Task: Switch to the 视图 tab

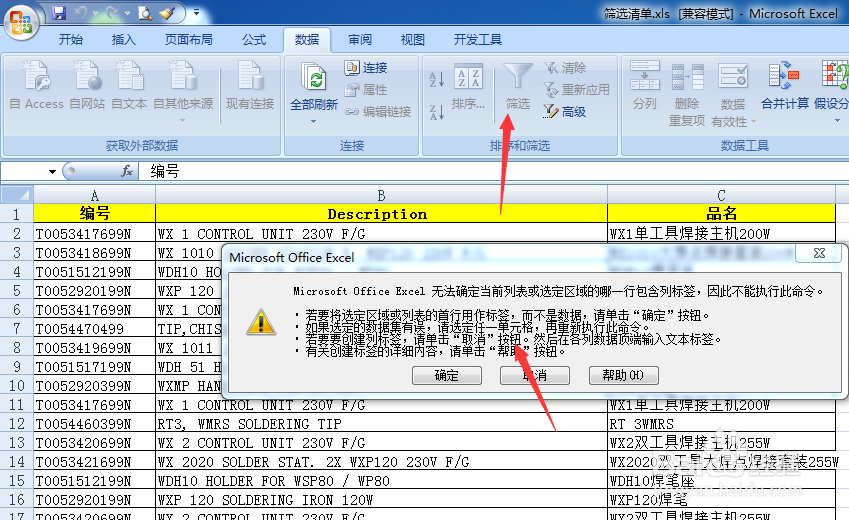Action: (413, 40)
